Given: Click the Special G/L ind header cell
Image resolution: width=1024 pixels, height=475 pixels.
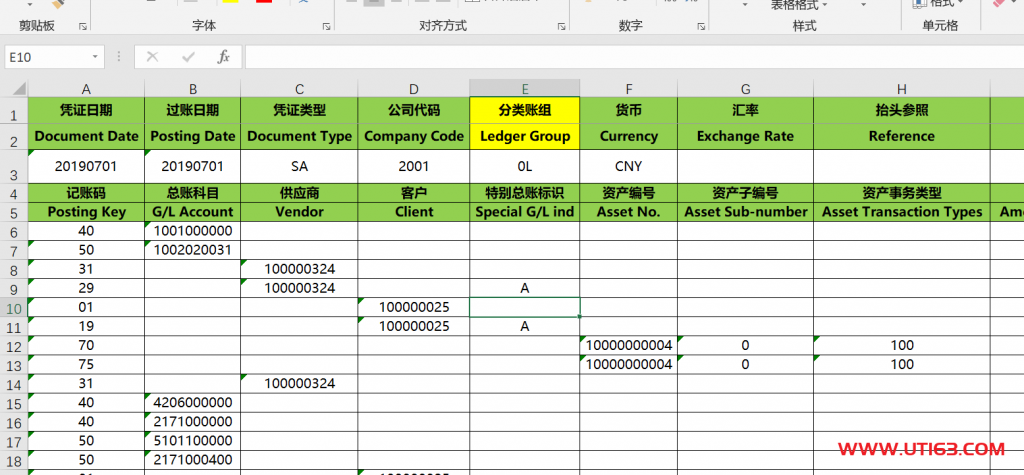Looking at the screenshot, I should coord(524,212).
